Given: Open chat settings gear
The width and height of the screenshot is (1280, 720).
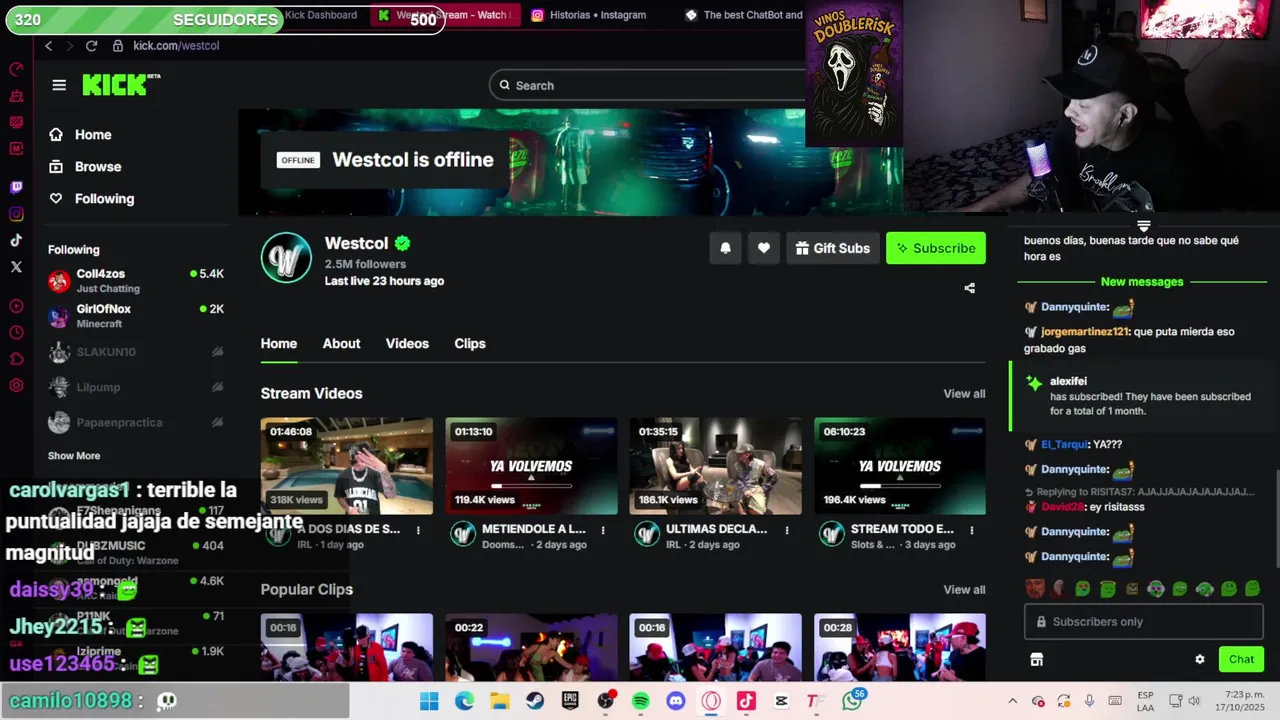Looking at the screenshot, I should tap(1200, 659).
